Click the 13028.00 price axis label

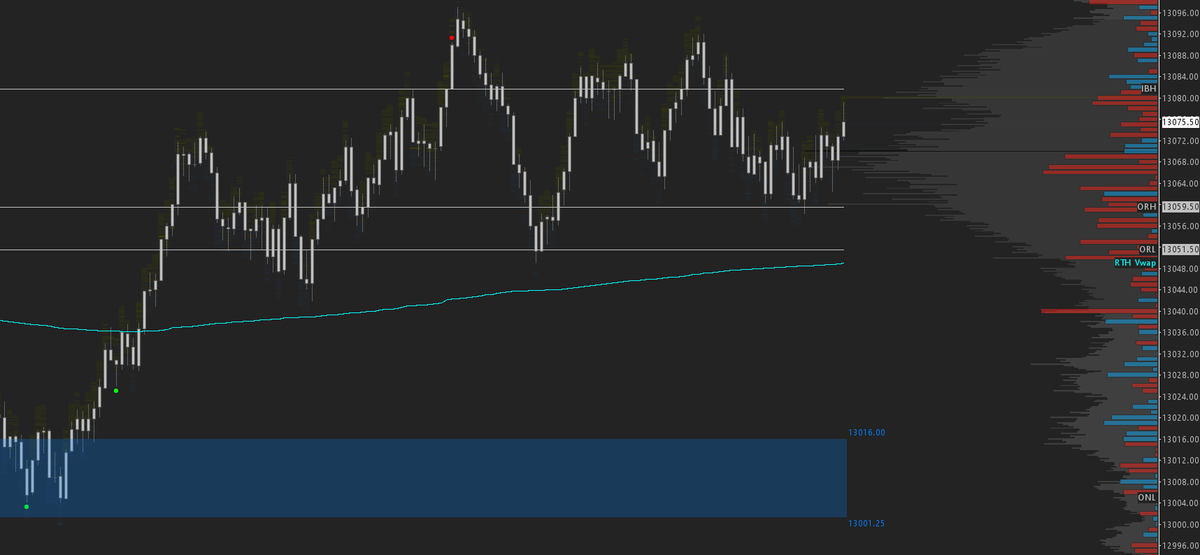(x=1181, y=375)
